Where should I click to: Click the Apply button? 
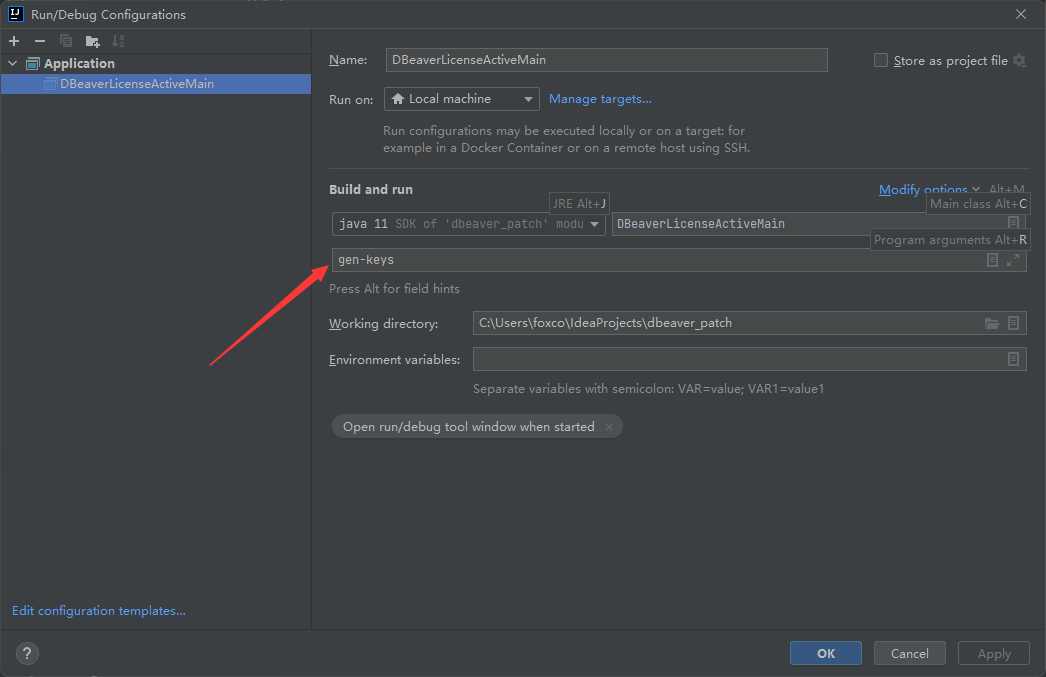994,653
